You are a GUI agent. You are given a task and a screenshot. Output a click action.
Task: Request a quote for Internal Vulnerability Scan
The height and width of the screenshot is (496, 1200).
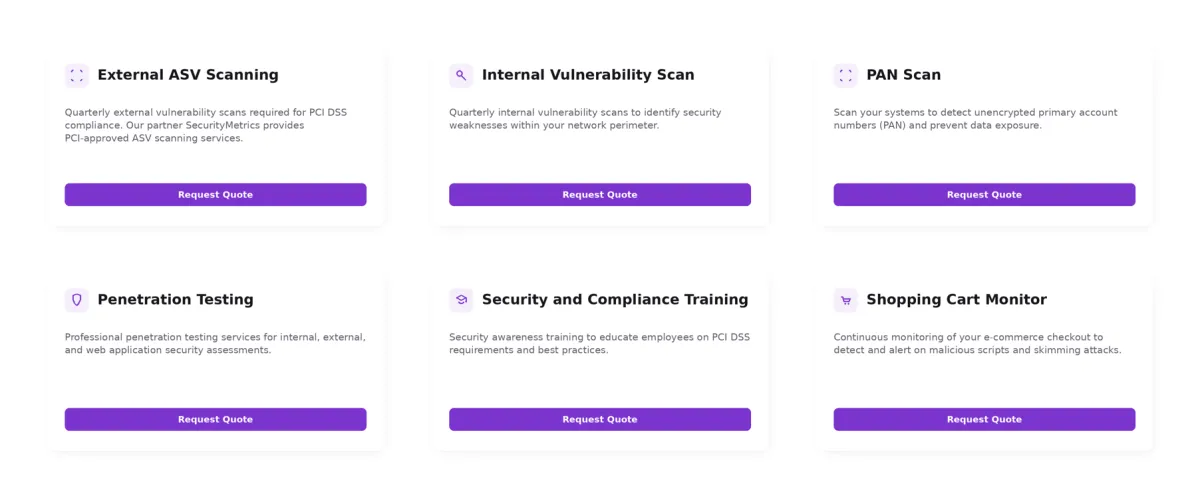pos(600,195)
